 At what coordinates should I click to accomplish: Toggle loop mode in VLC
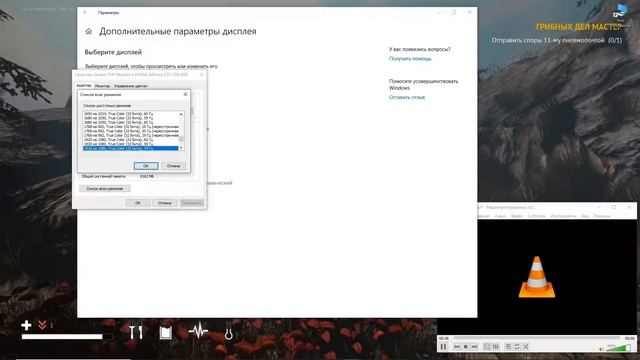pyautogui.click(x=517, y=347)
